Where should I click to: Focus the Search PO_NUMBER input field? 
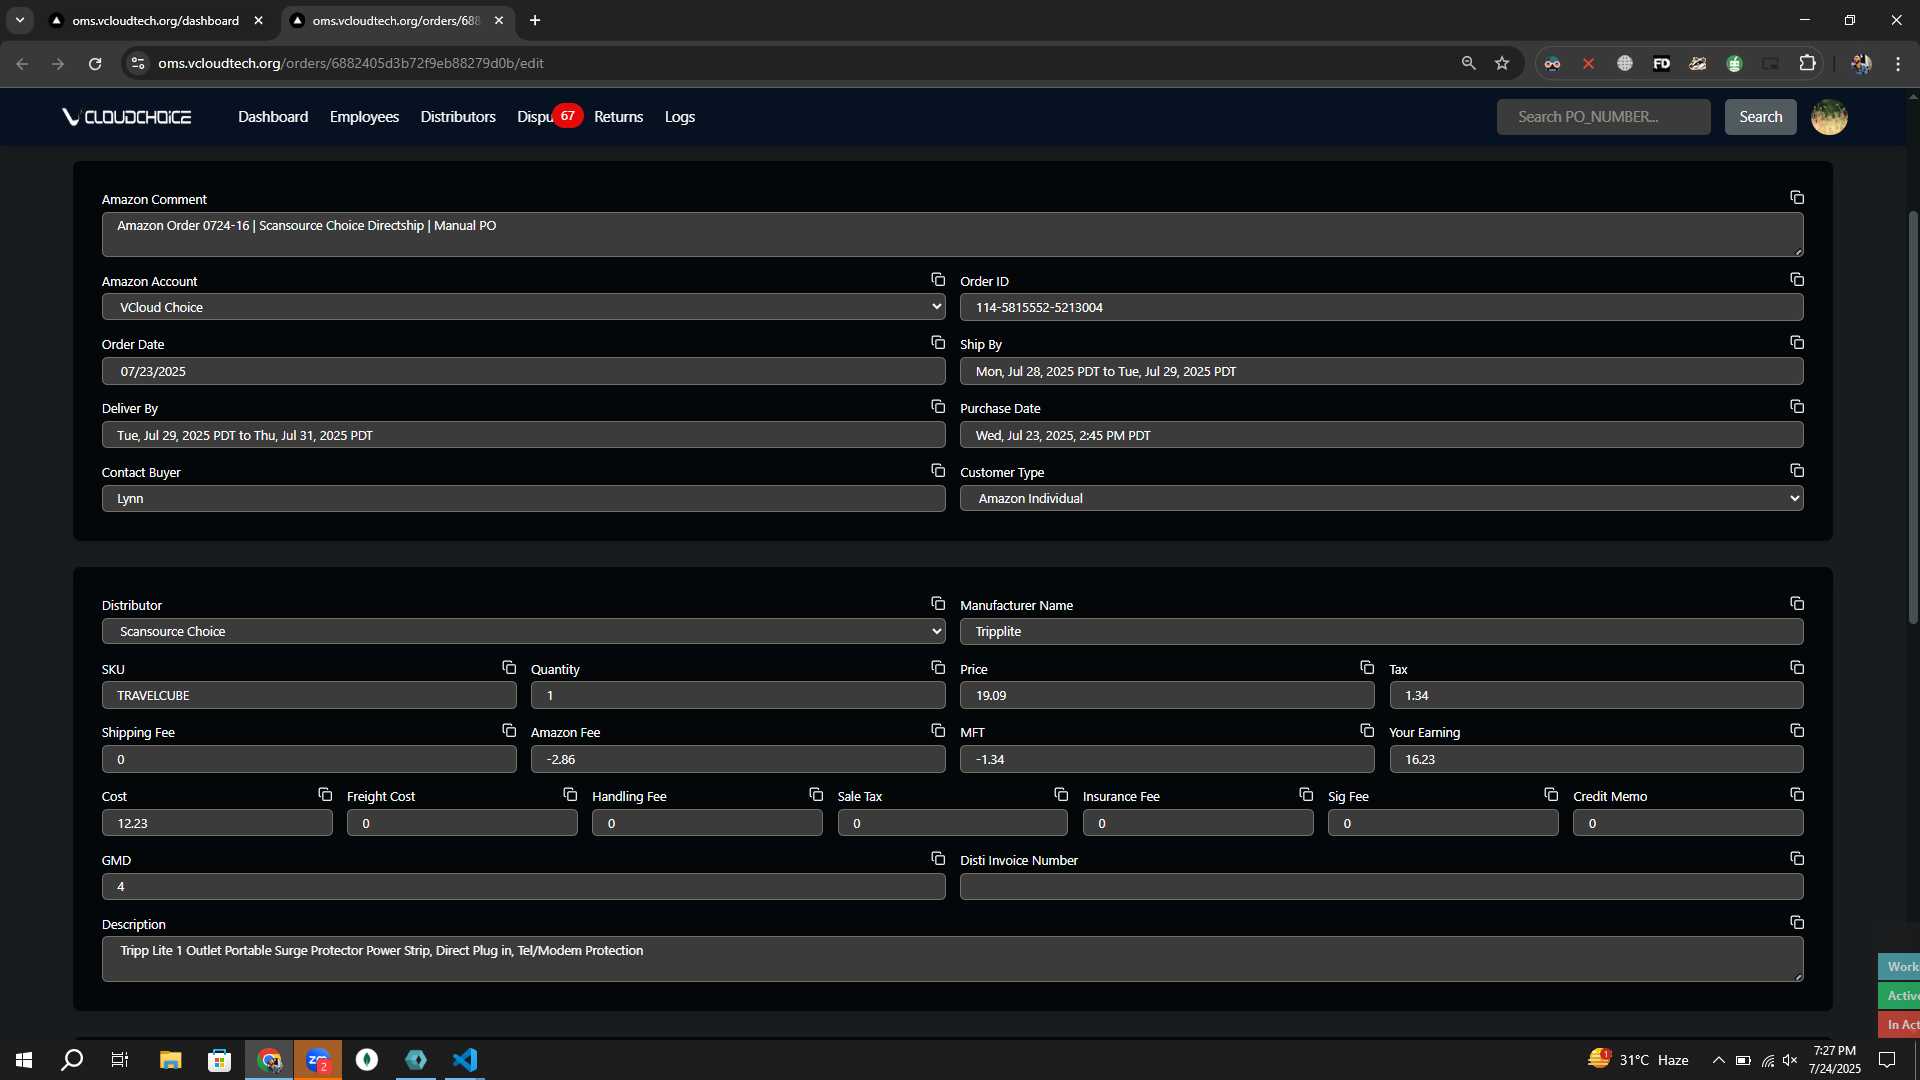[x=1603, y=117]
